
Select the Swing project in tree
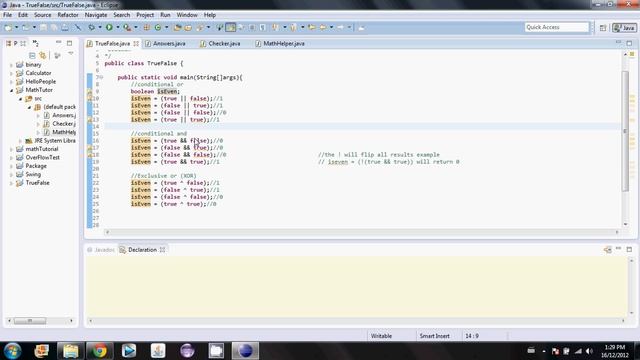(33, 174)
